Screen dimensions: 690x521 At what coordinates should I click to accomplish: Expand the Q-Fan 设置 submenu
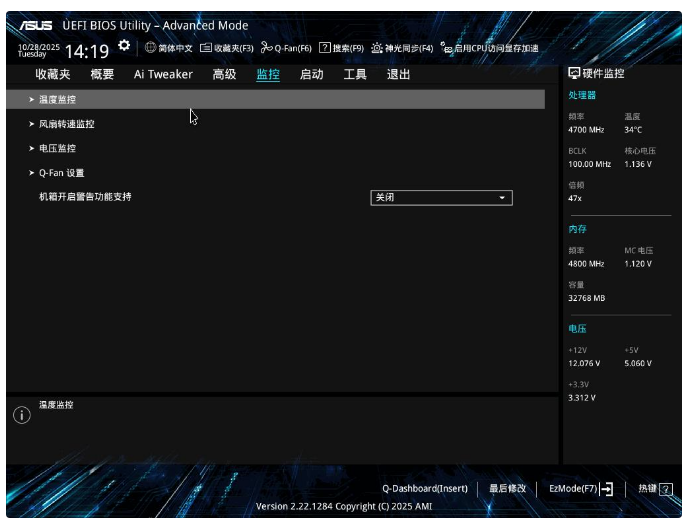(x=61, y=173)
